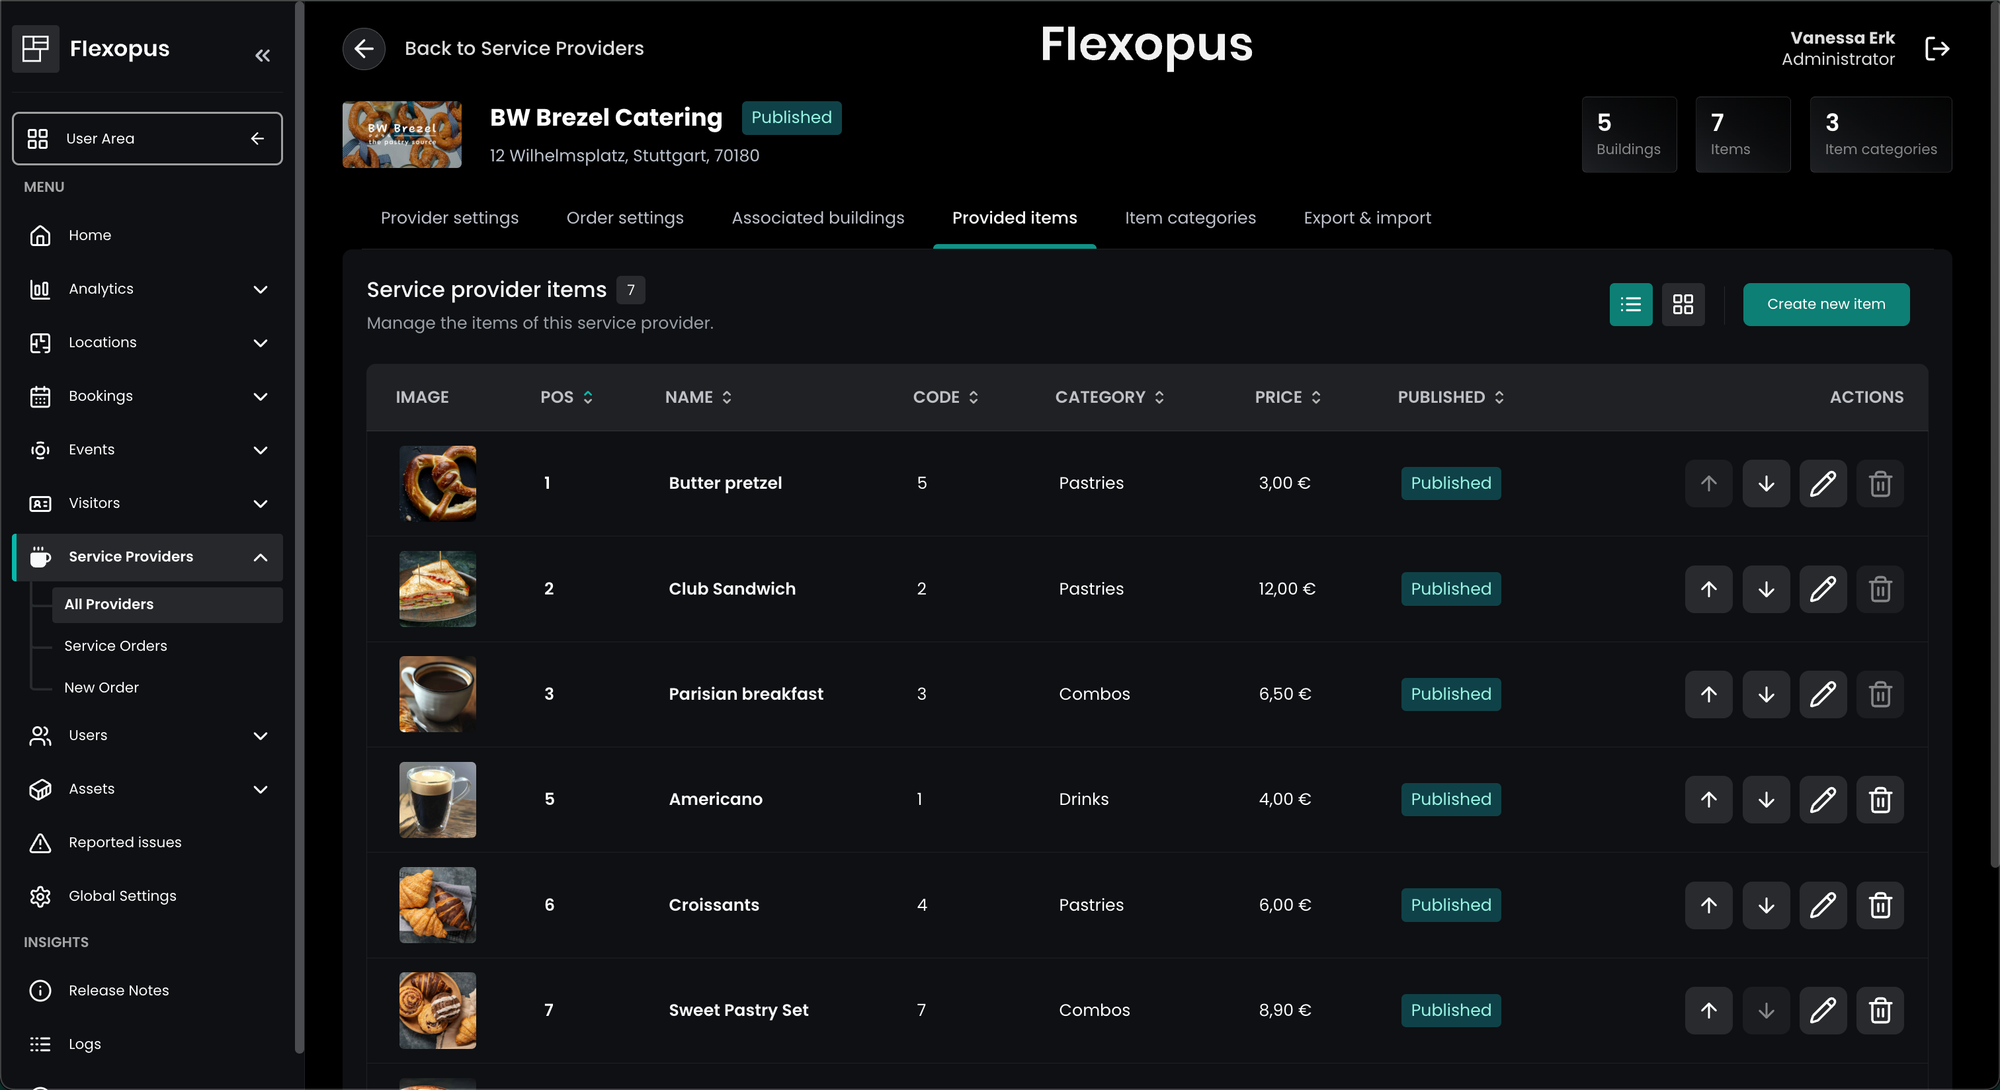
Task: Switch to the Order settings tab
Action: pyautogui.click(x=625, y=218)
